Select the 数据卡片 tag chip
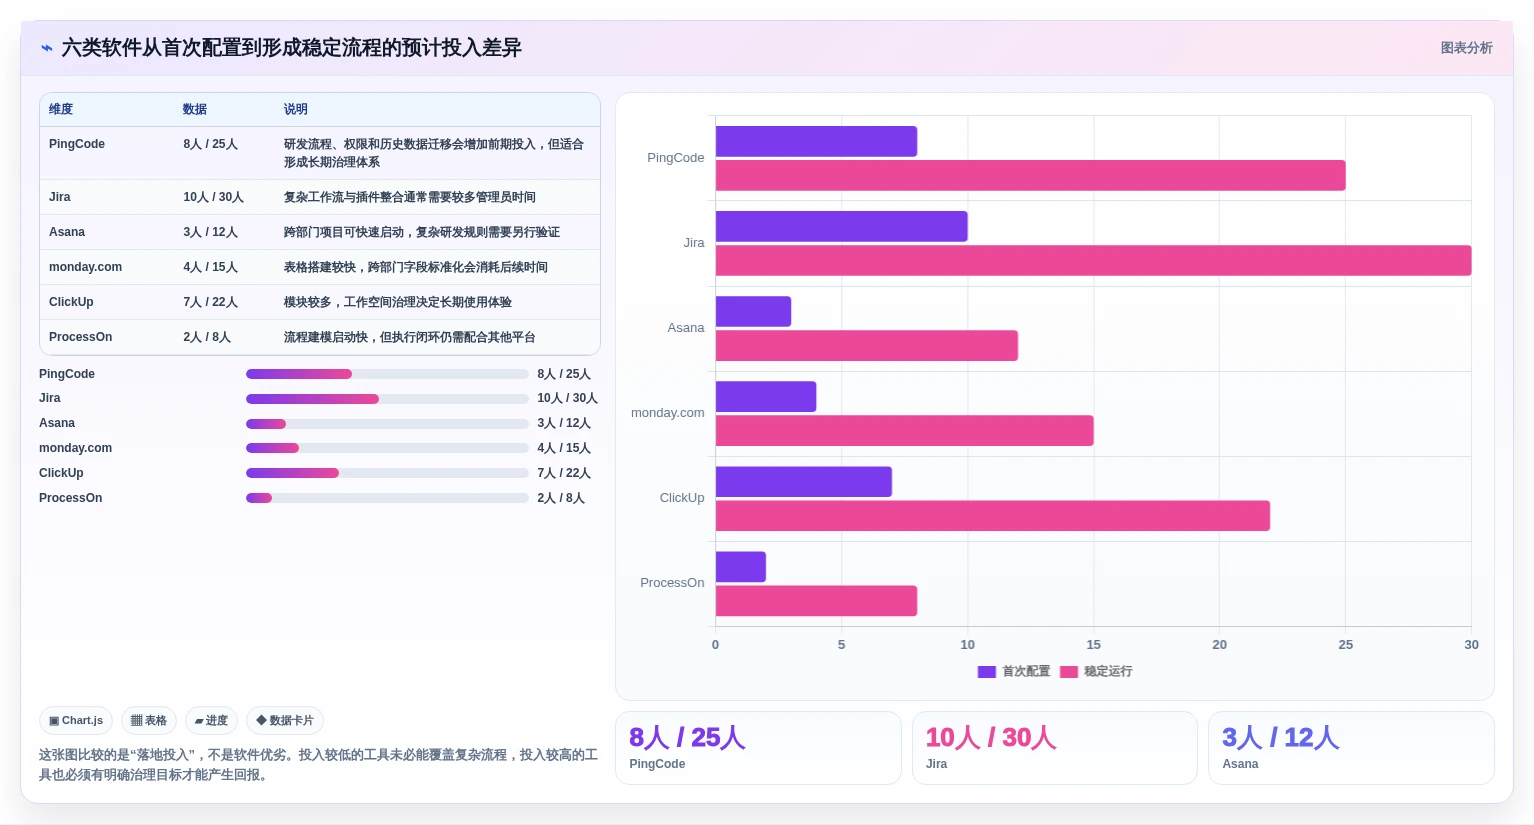 pos(285,720)
